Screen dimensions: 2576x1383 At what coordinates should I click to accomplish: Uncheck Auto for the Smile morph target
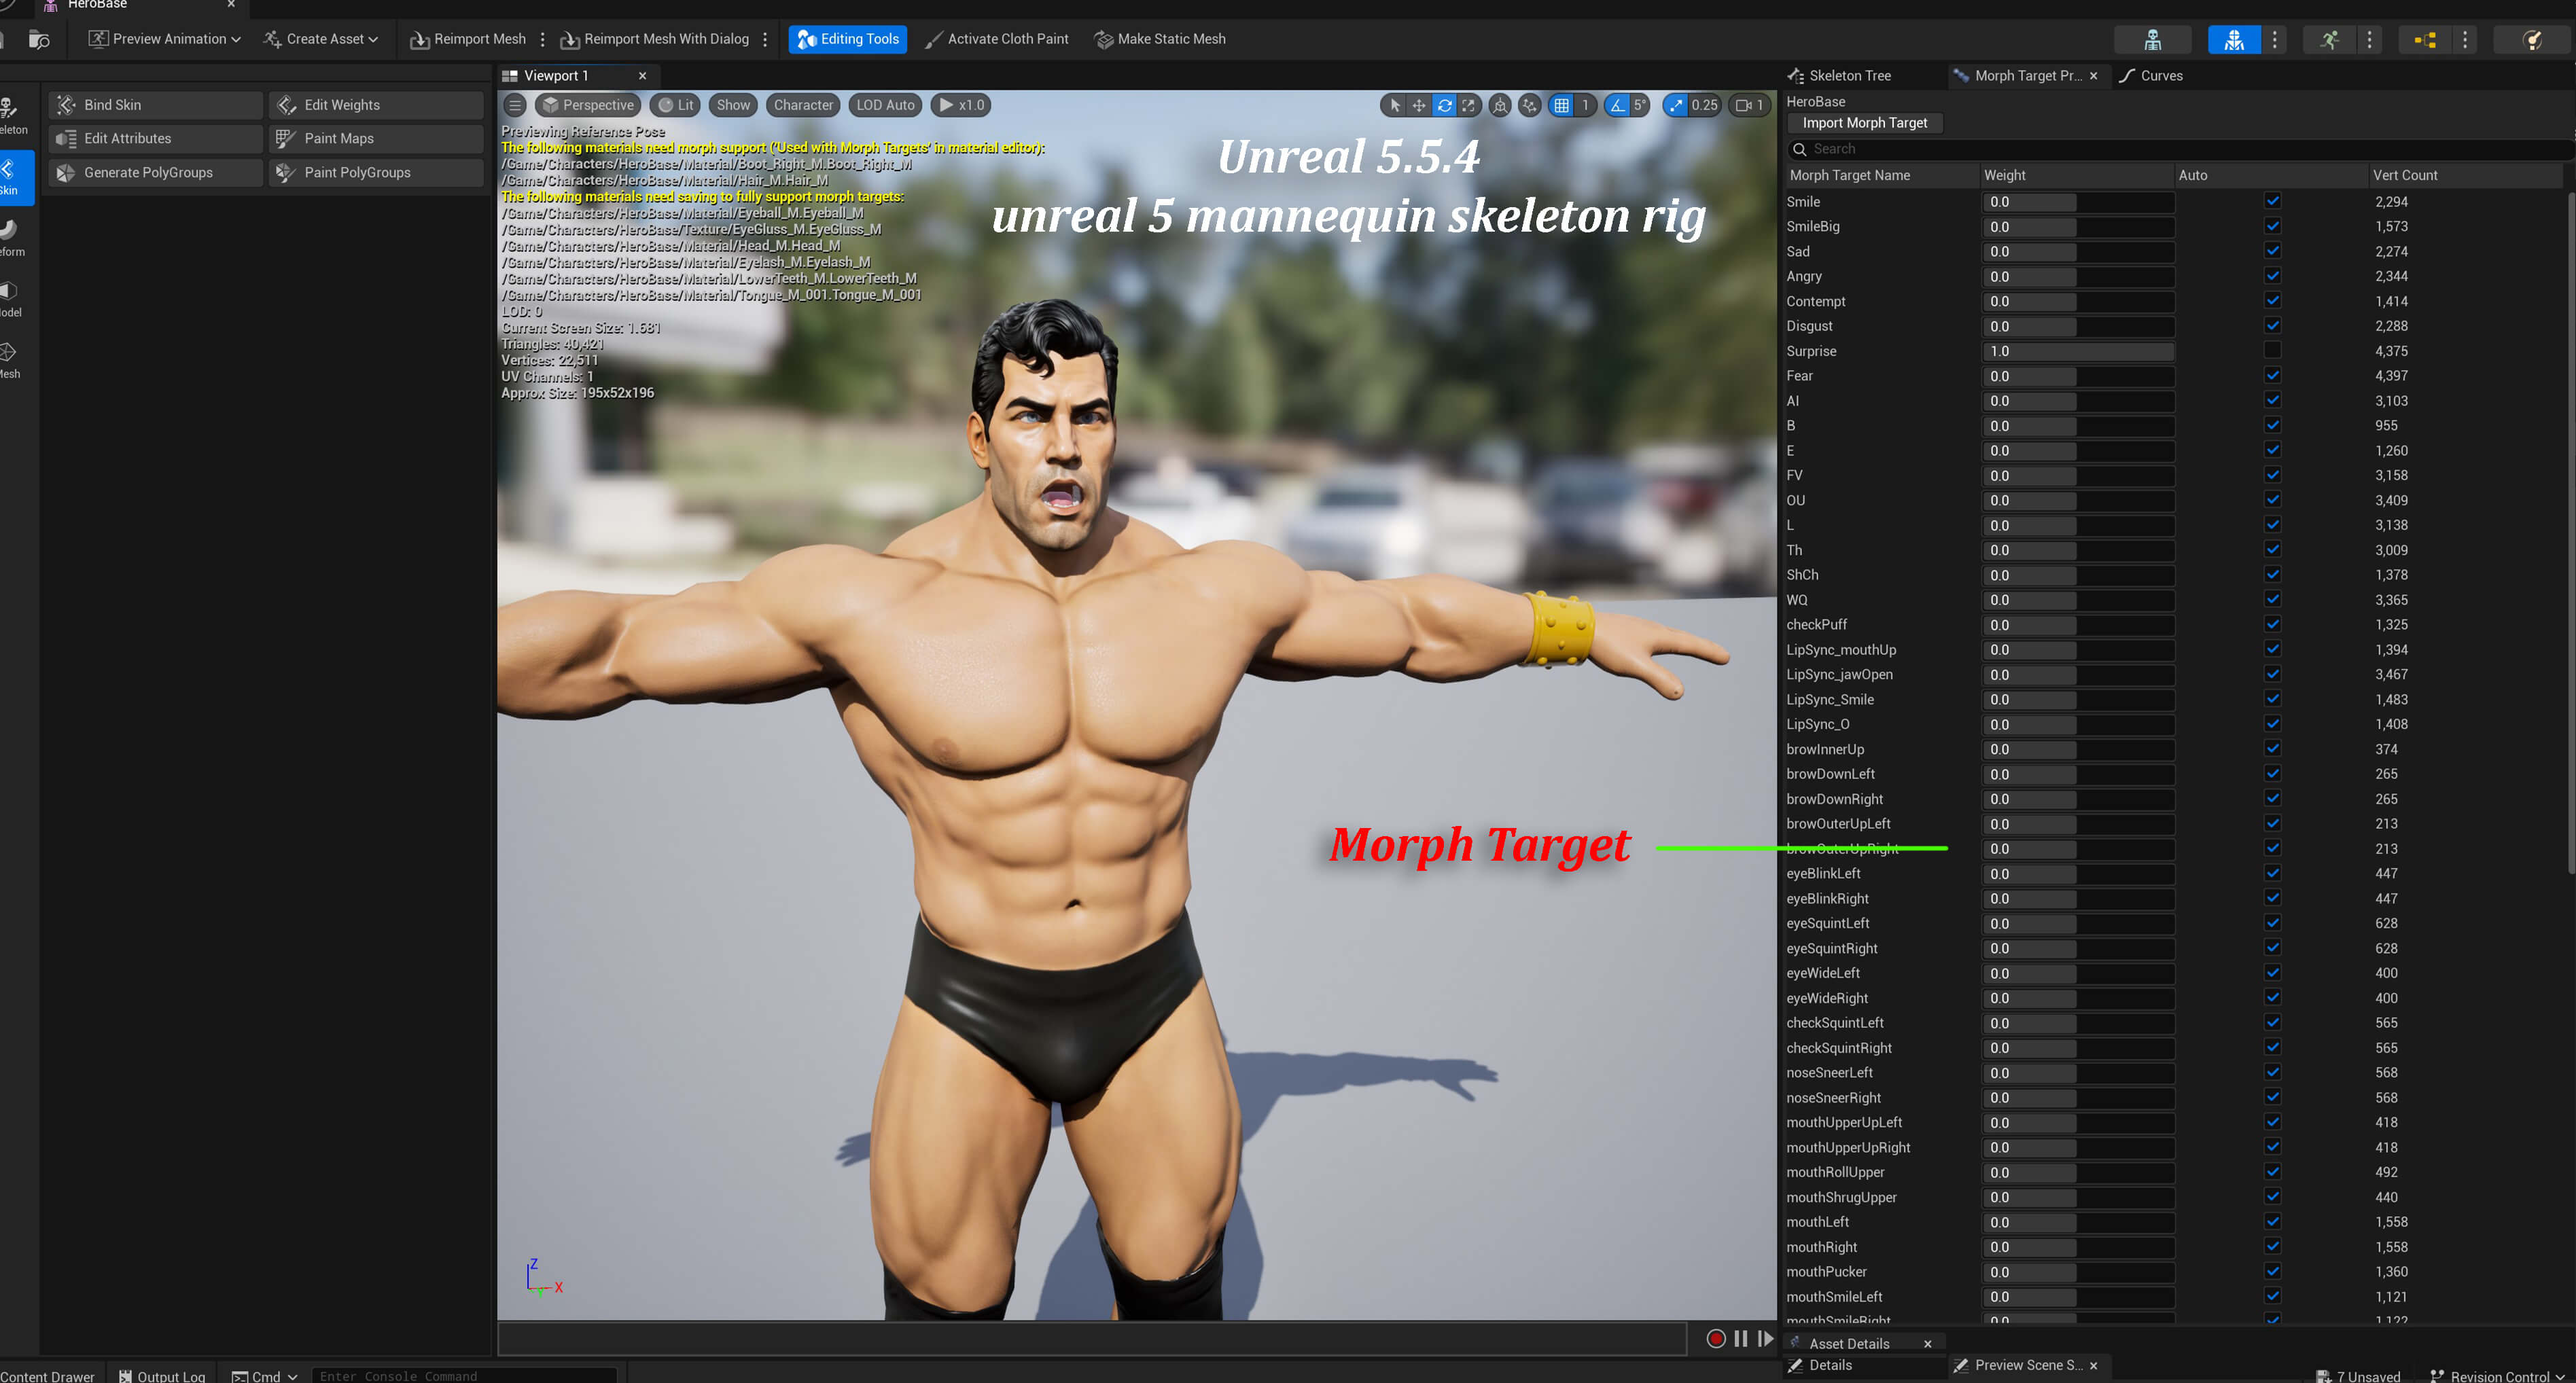pos(2272,201)
